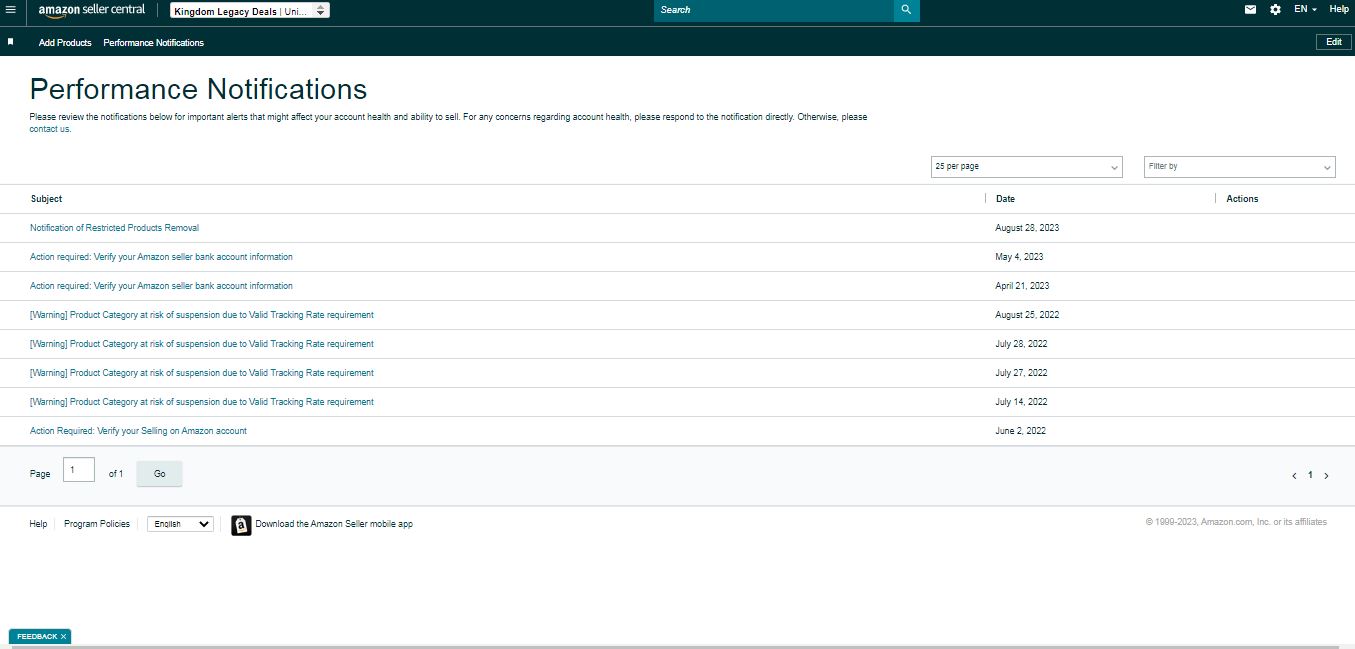
Task: Click the Go page button
Action: coord(159,474)
